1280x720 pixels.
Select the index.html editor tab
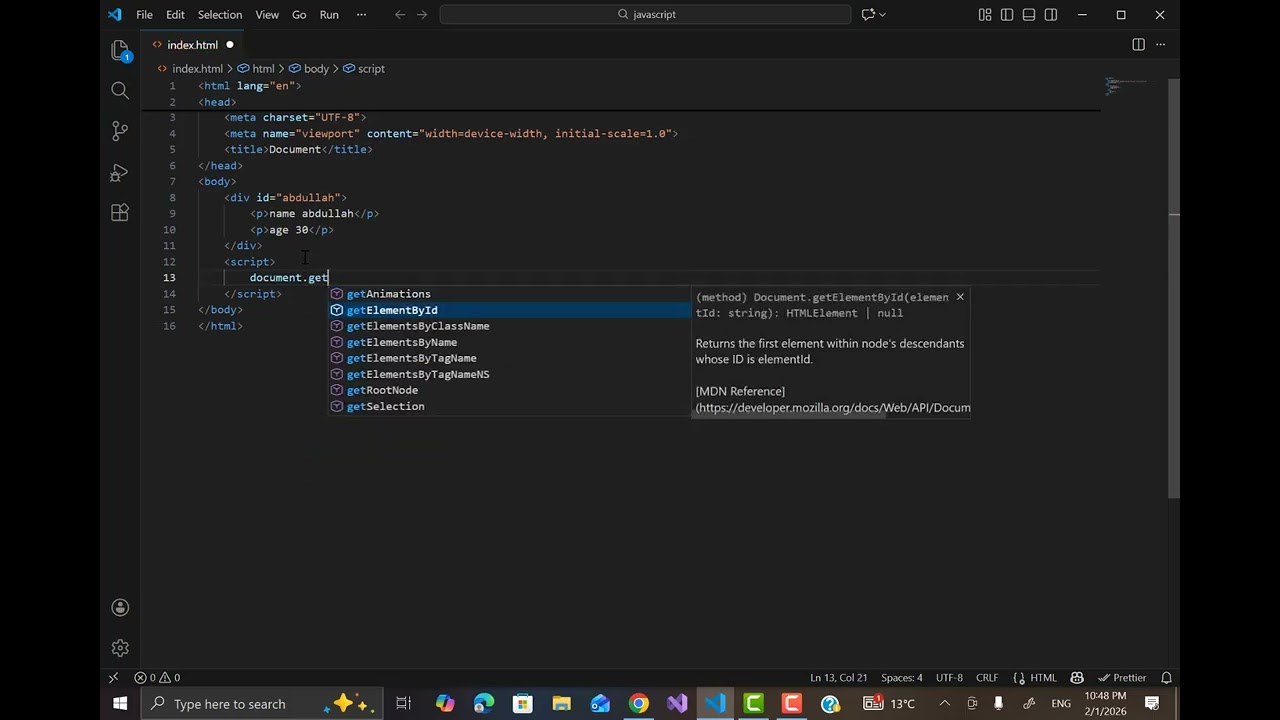(x=191, y=45)
